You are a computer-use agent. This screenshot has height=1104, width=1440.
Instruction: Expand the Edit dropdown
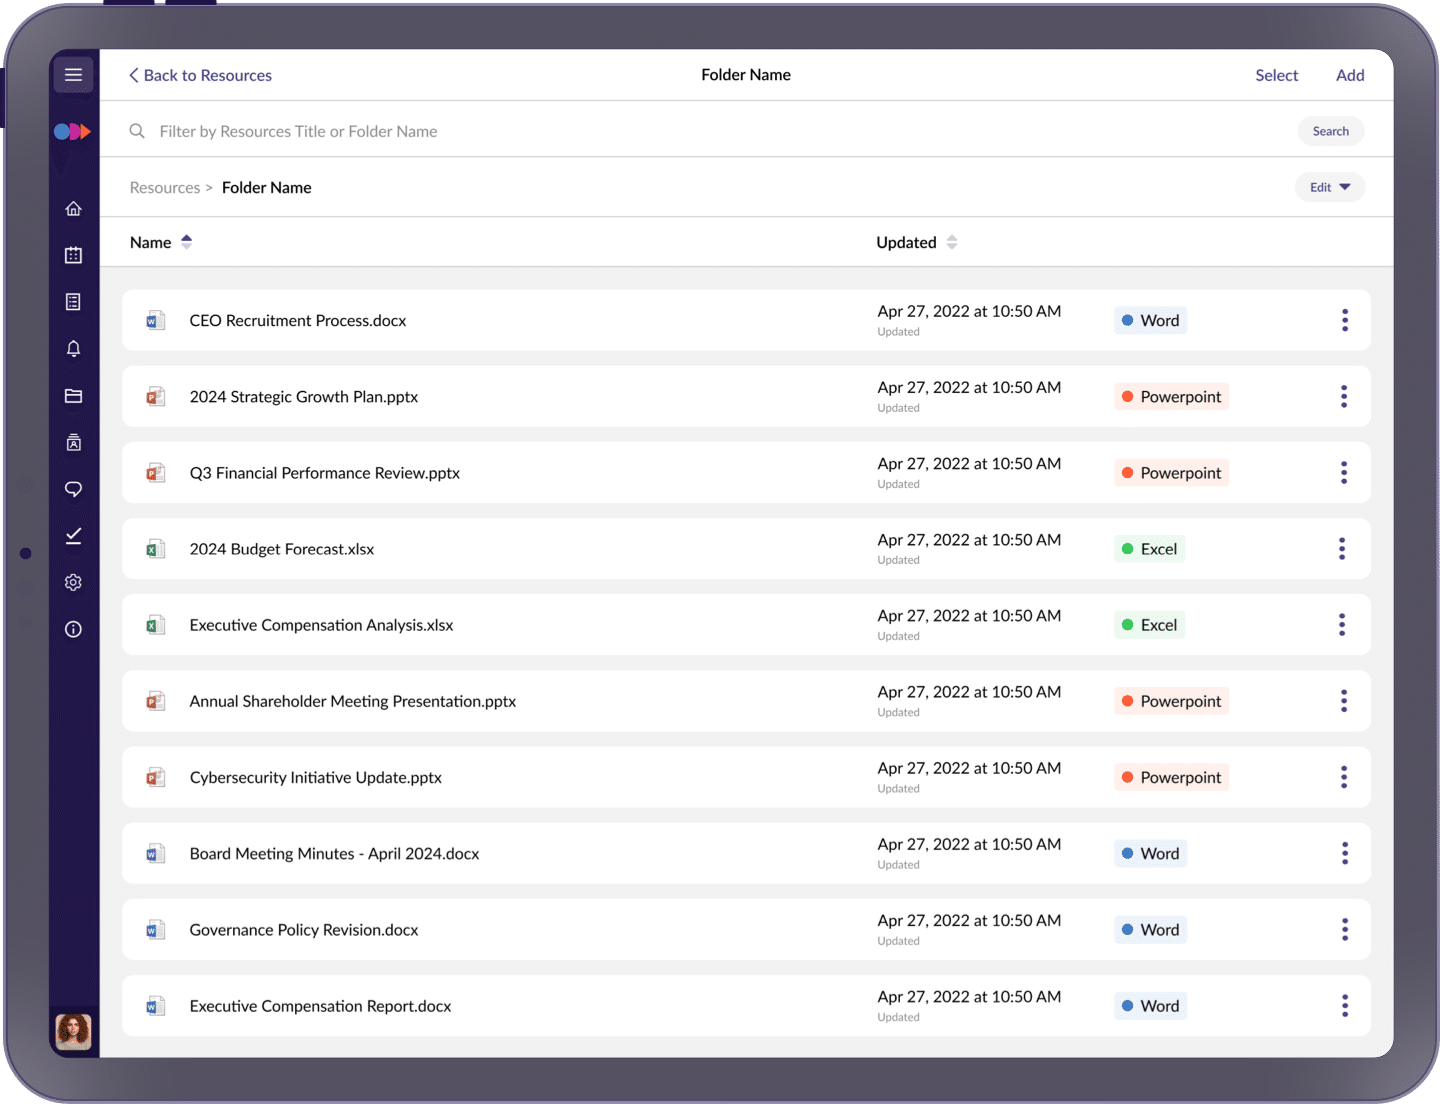coord(1329,187)
